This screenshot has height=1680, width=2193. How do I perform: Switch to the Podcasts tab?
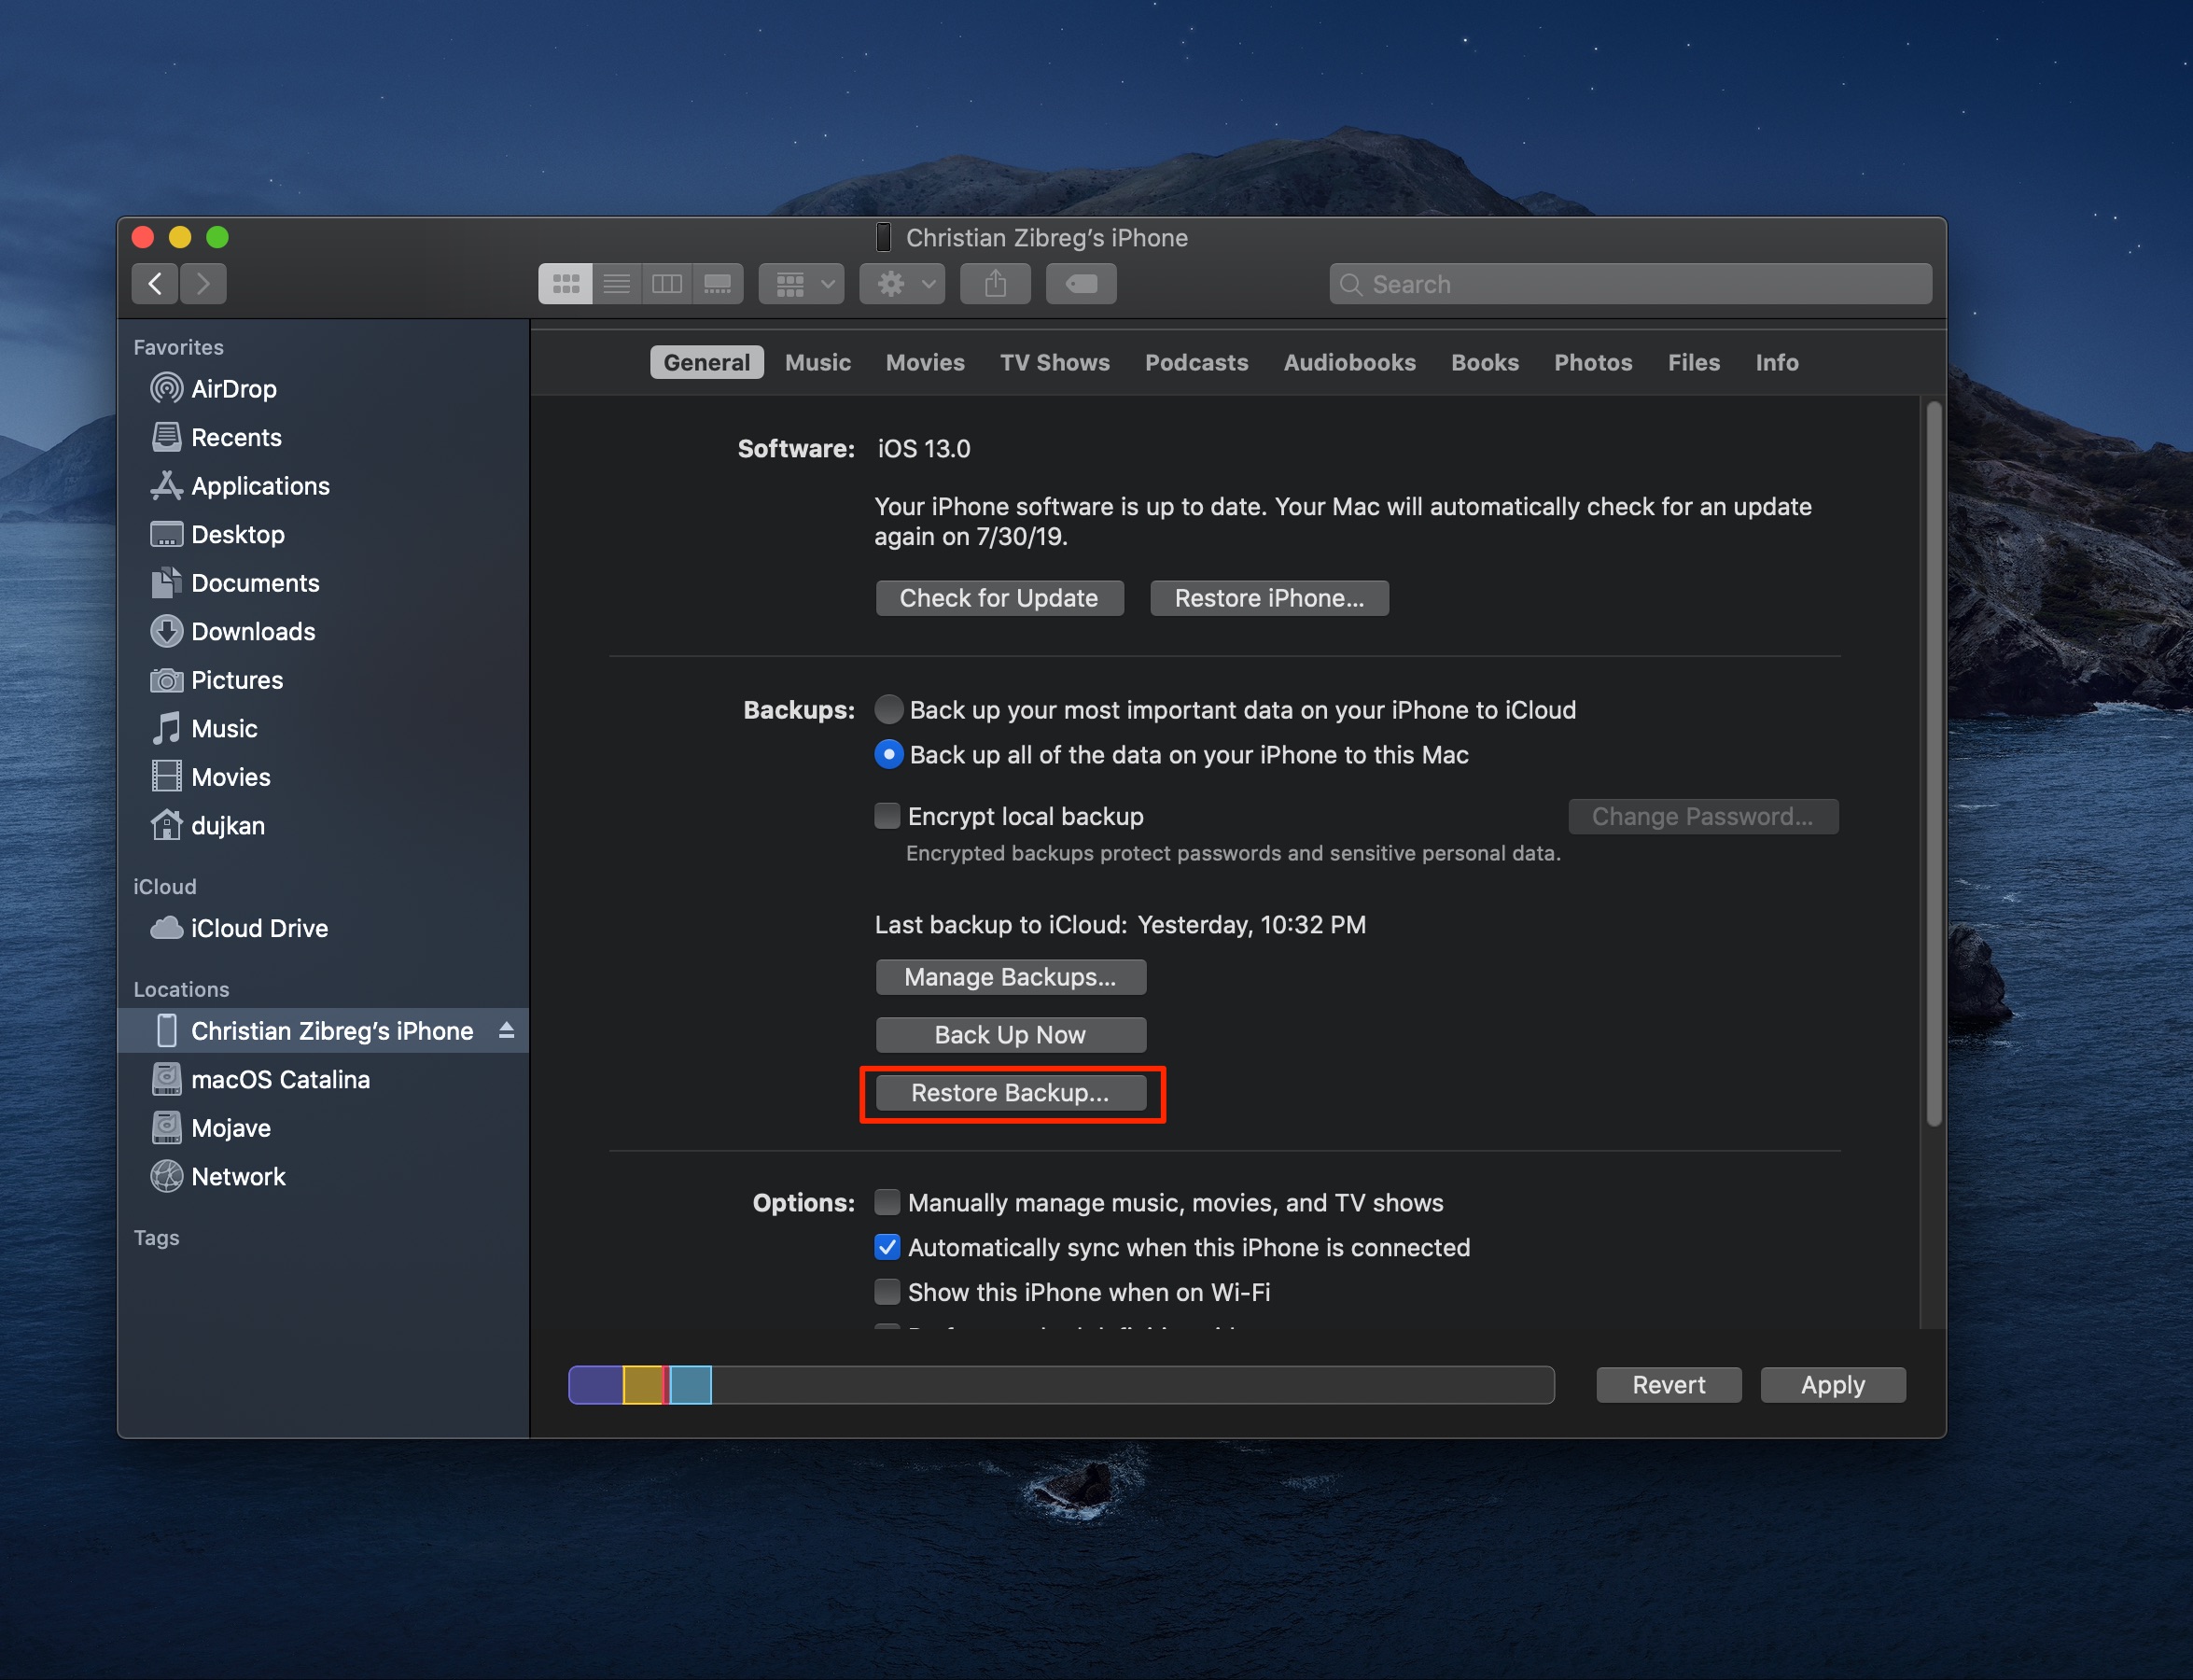[1197, 362]
